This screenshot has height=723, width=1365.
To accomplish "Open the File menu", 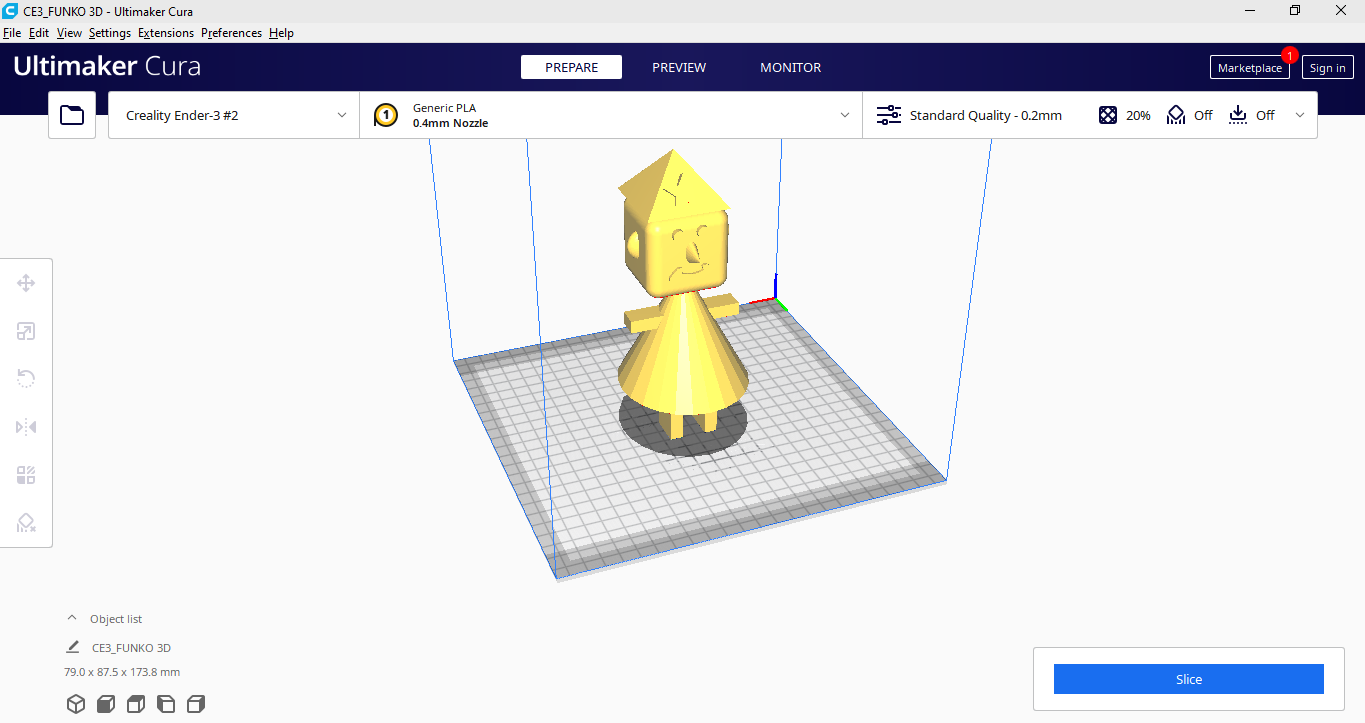I will pos(12,33).
